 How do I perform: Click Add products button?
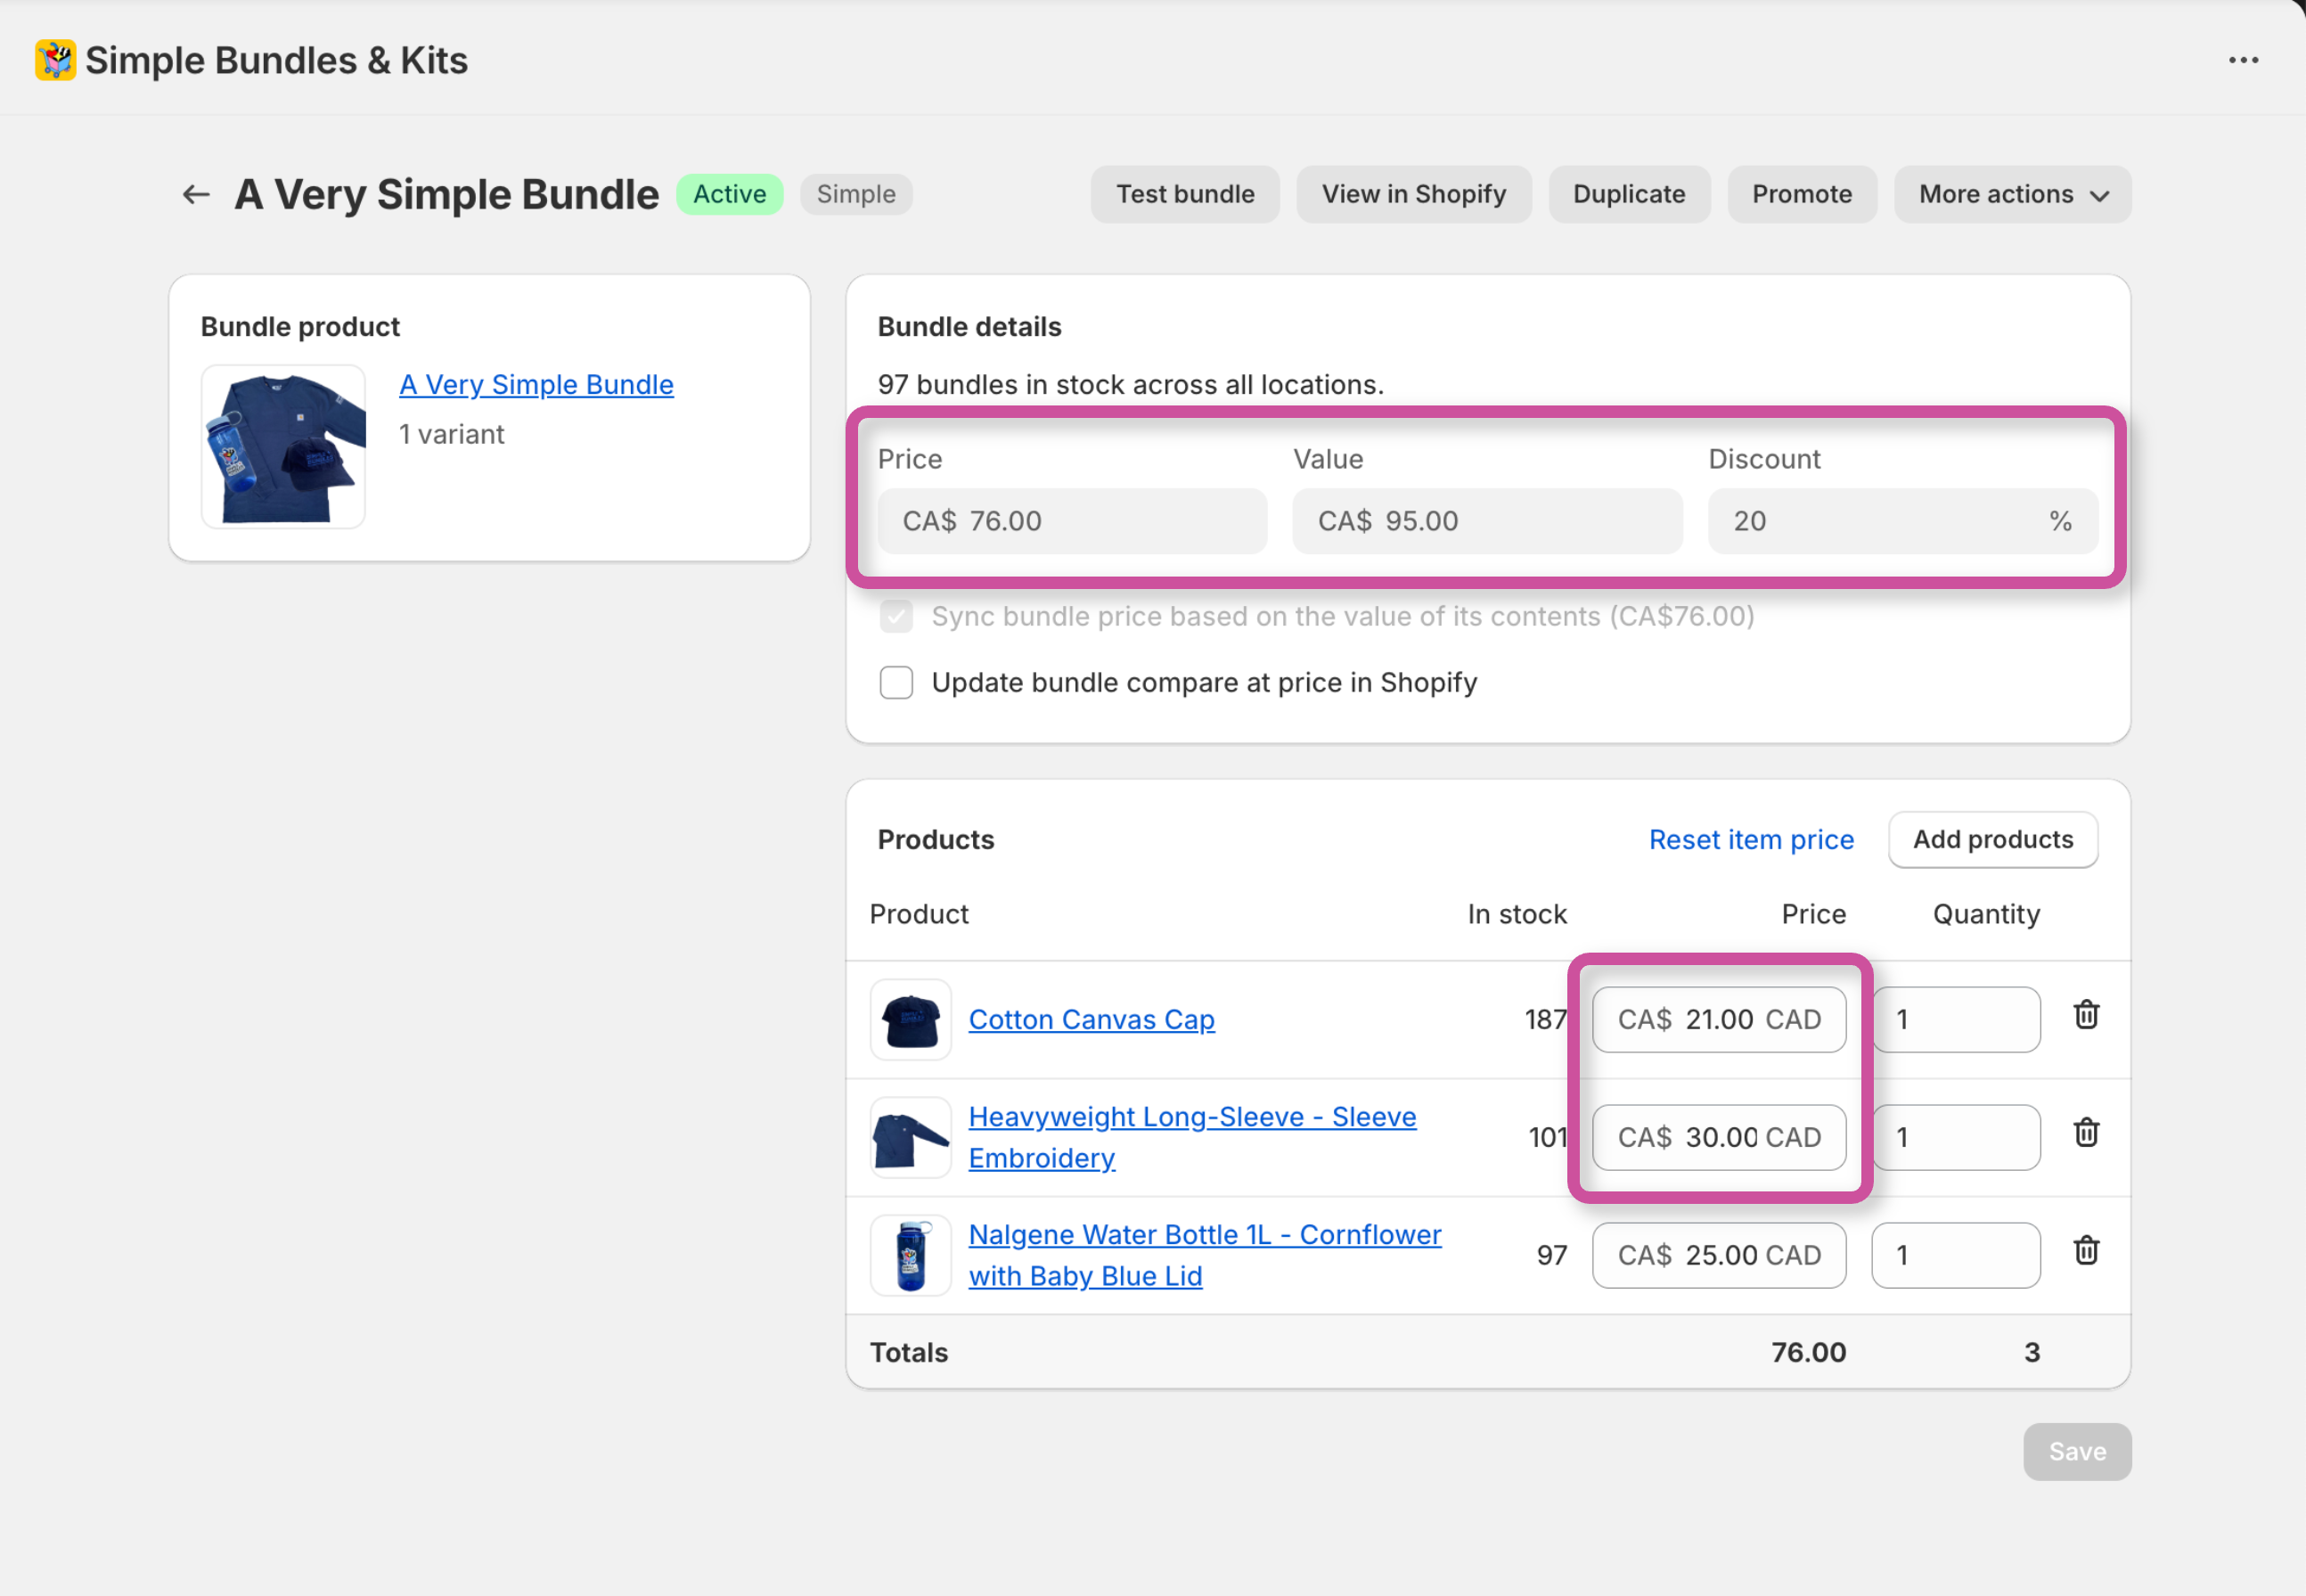[1993, 839]
